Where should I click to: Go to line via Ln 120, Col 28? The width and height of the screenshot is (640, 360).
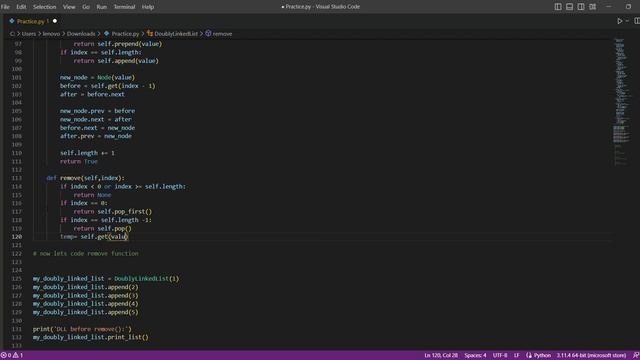pyautogui.click(x=441, y=356)
